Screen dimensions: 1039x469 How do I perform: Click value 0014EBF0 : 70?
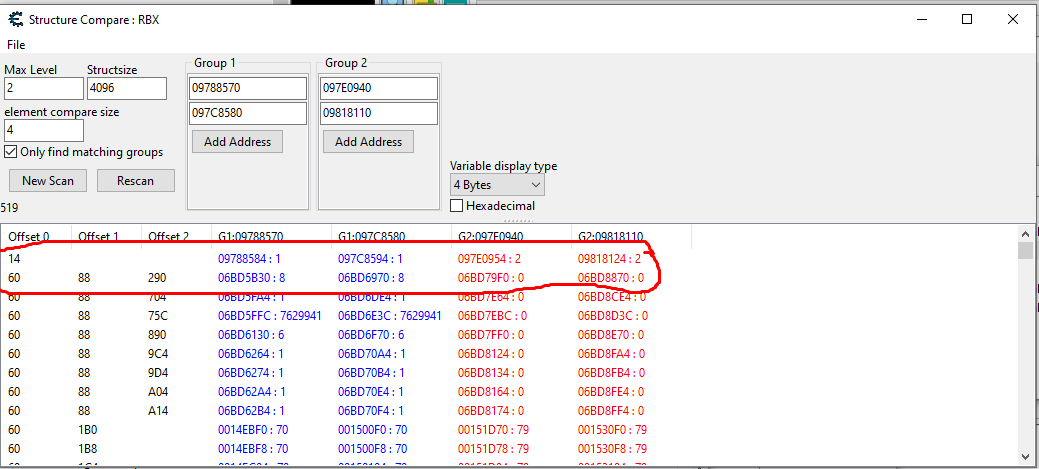(x=255, y=429)
